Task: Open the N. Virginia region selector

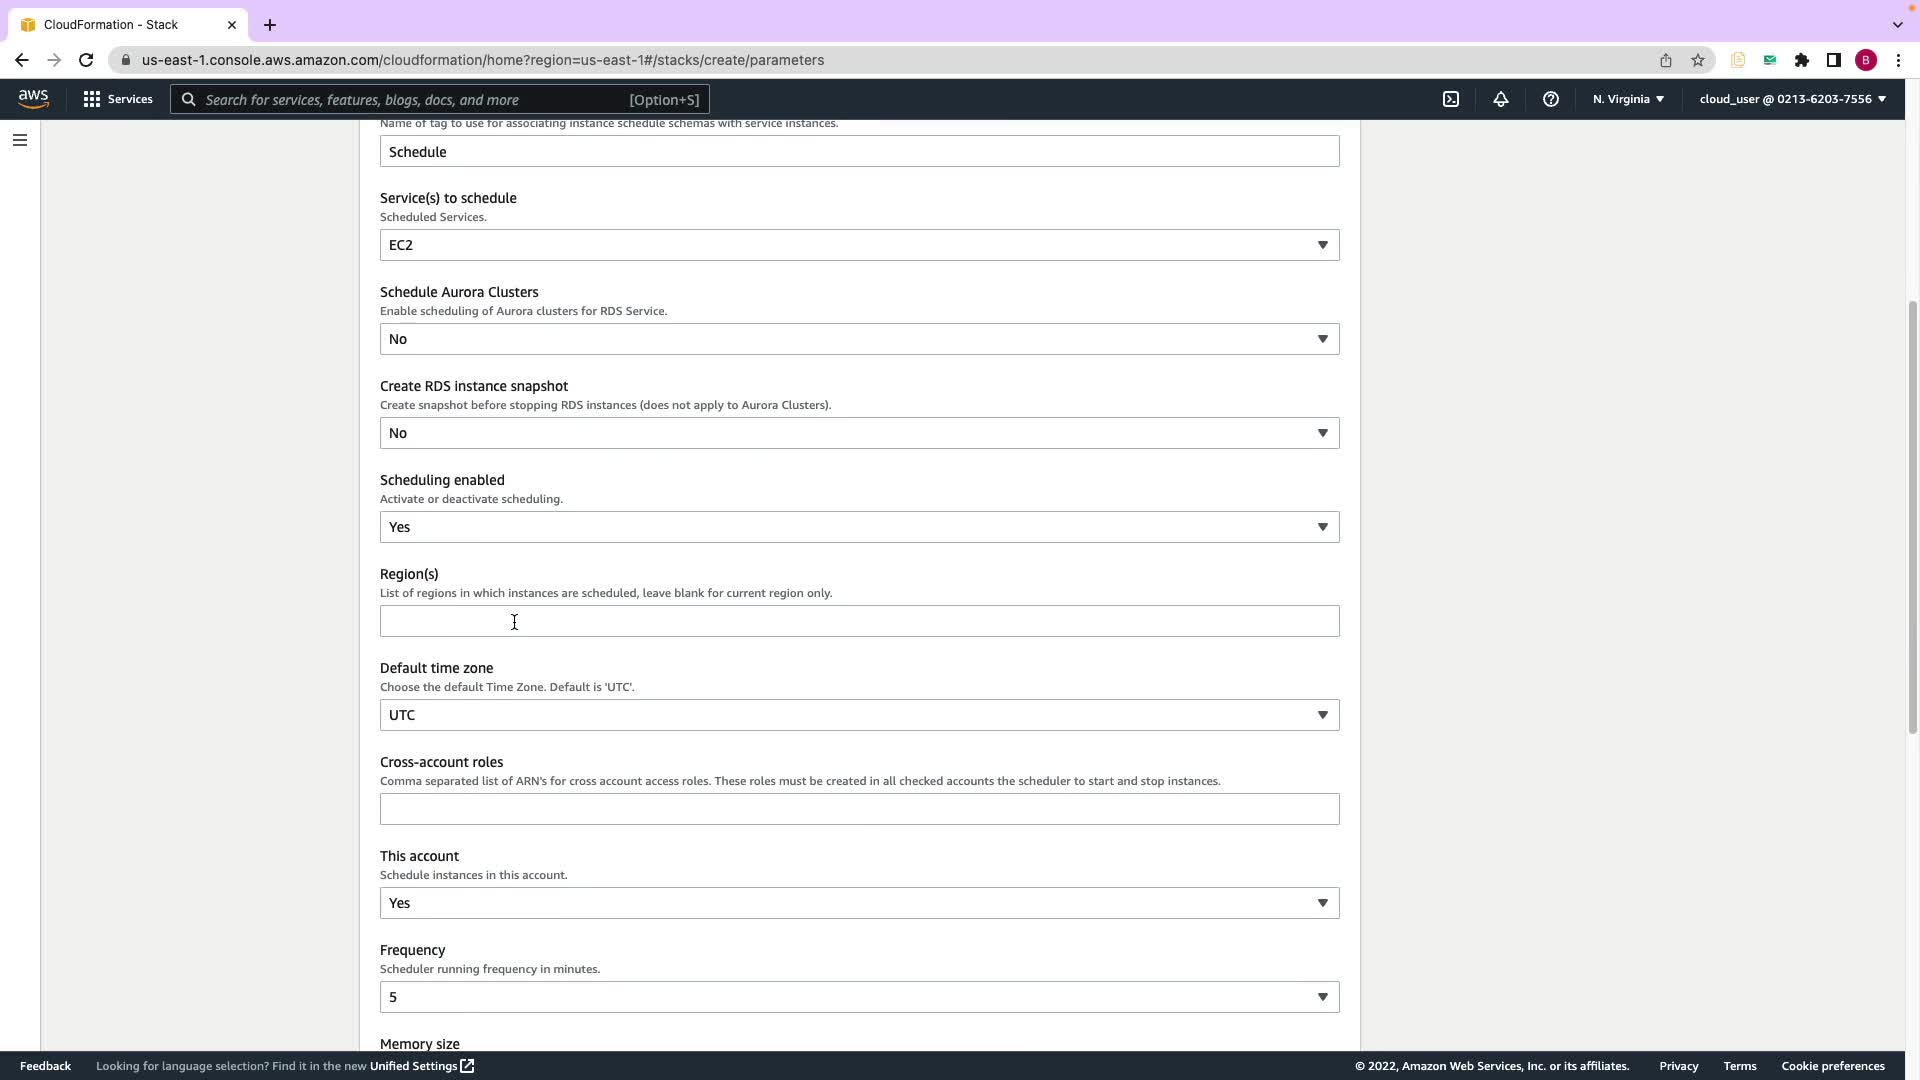Action: [1627, 99]
